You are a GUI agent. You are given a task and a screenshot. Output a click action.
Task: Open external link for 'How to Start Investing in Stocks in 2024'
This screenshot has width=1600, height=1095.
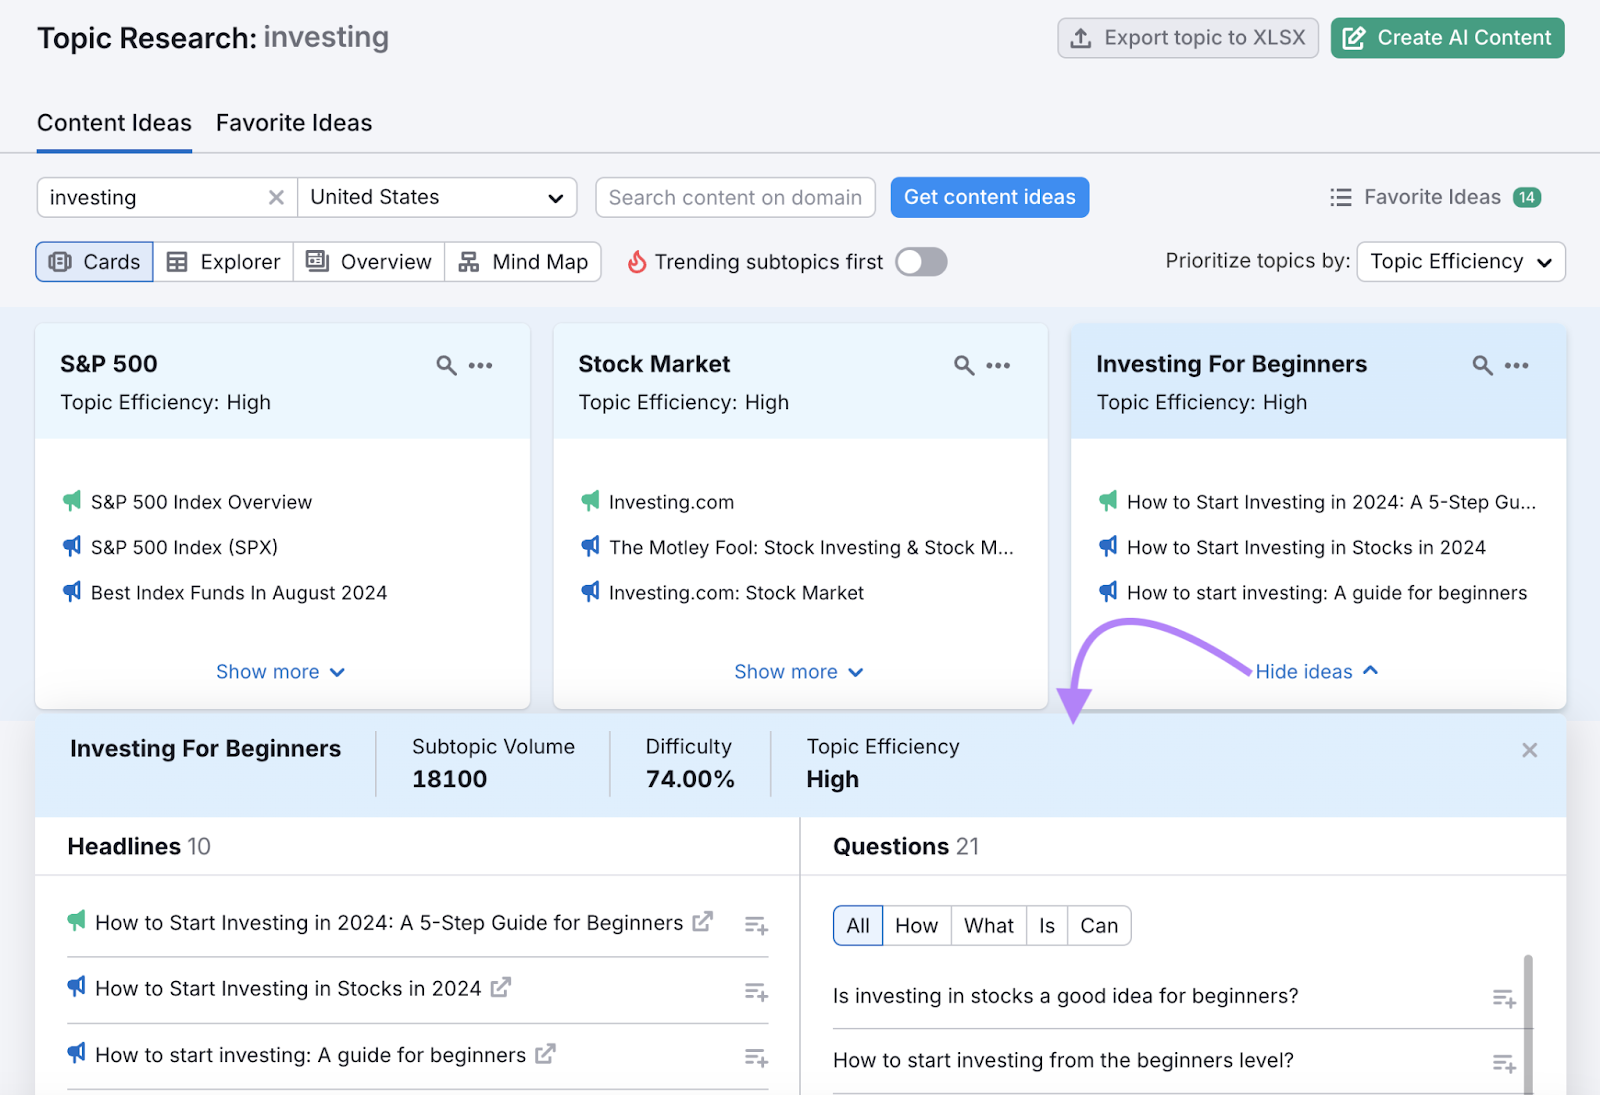[501, 987]
